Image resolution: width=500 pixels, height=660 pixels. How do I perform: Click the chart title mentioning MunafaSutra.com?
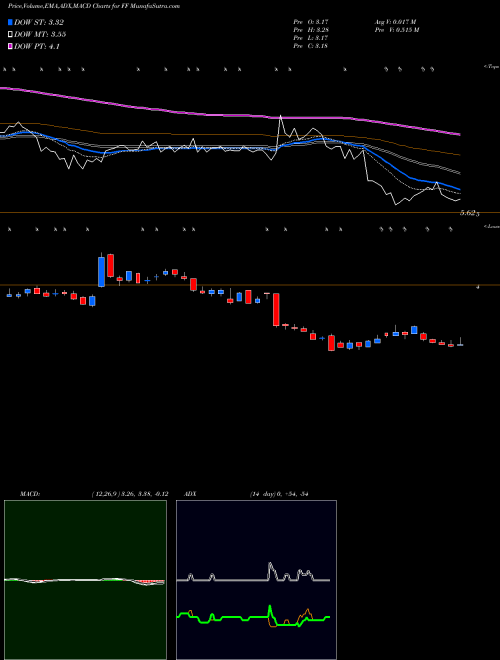[x=94, y=6]
